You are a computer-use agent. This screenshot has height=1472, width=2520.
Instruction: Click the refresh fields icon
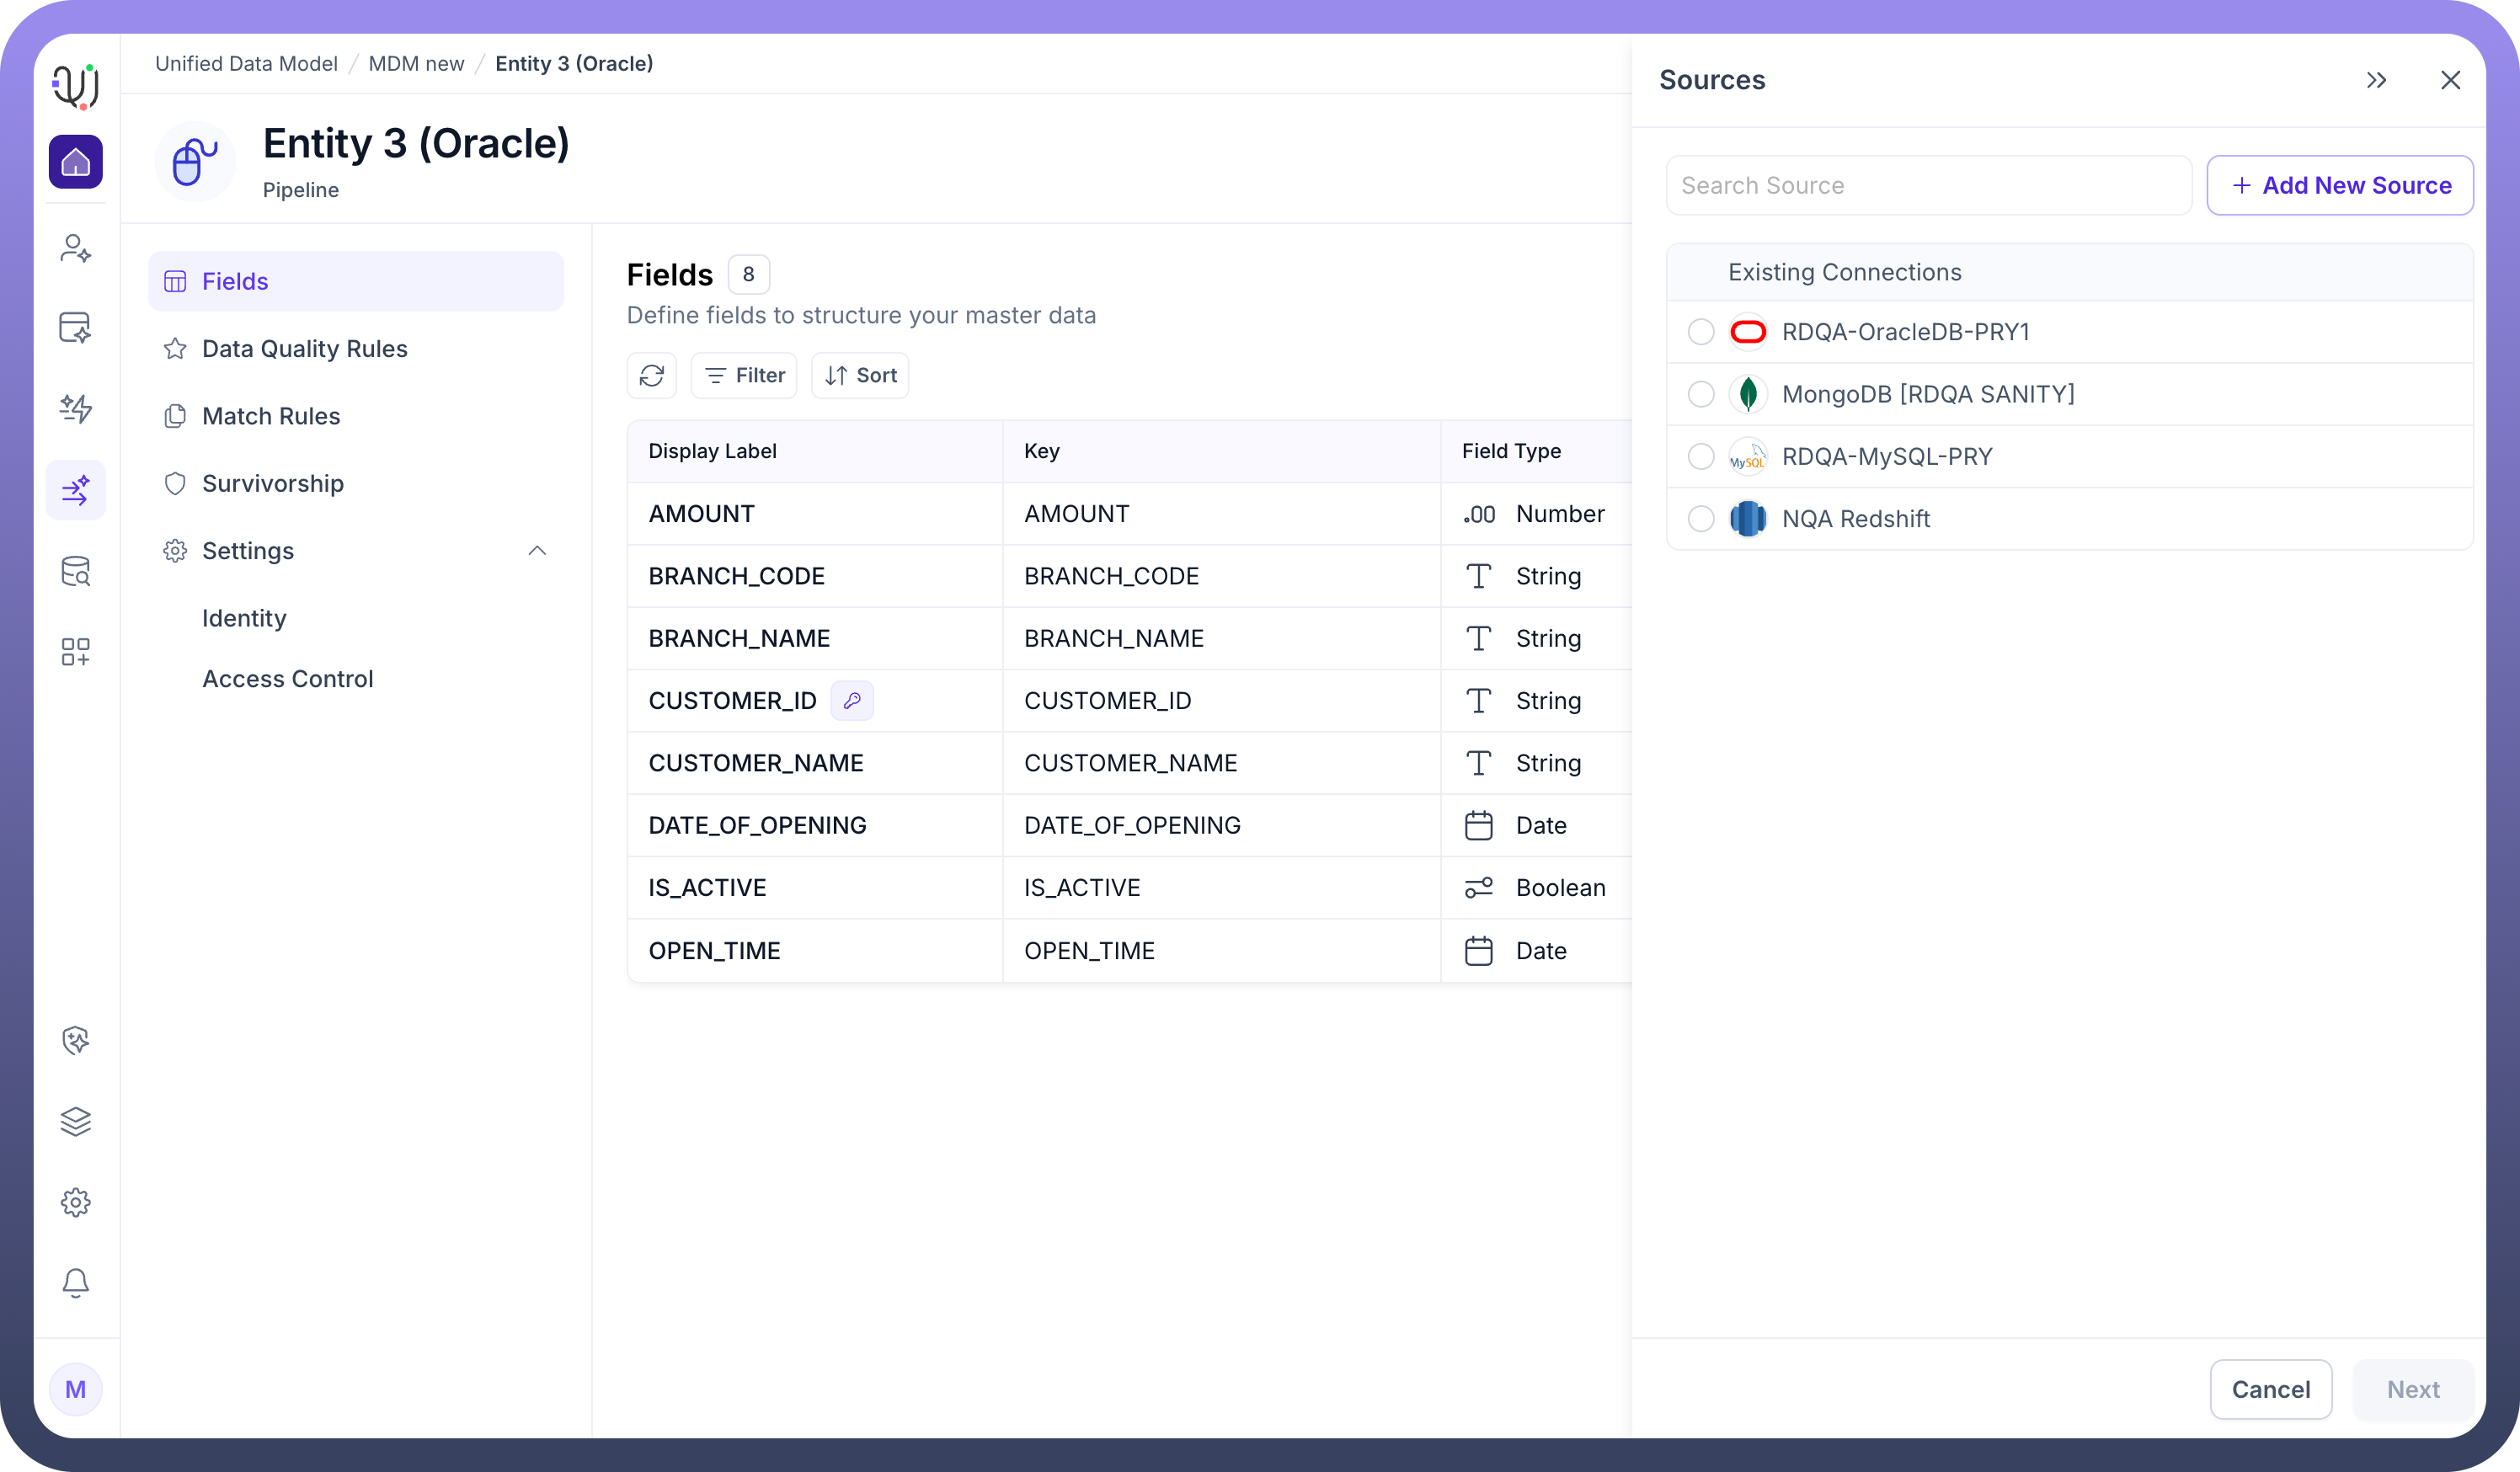pos(652,375)
